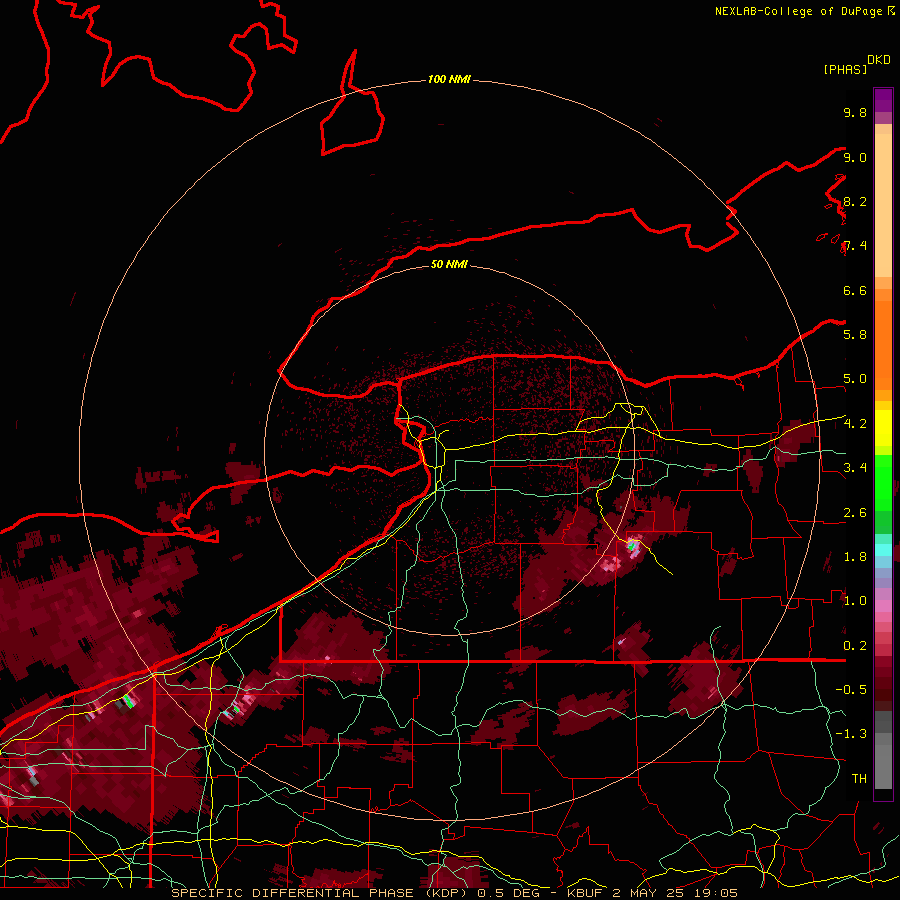This screenshot has height=900, width=900.
Task: Click the DKD product code label
Action: point(879,60)
